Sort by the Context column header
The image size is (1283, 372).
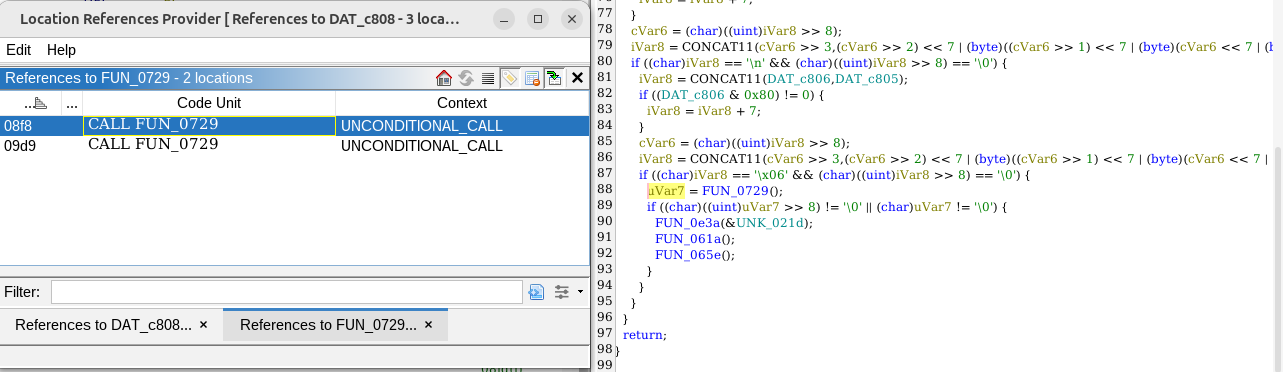462,102
